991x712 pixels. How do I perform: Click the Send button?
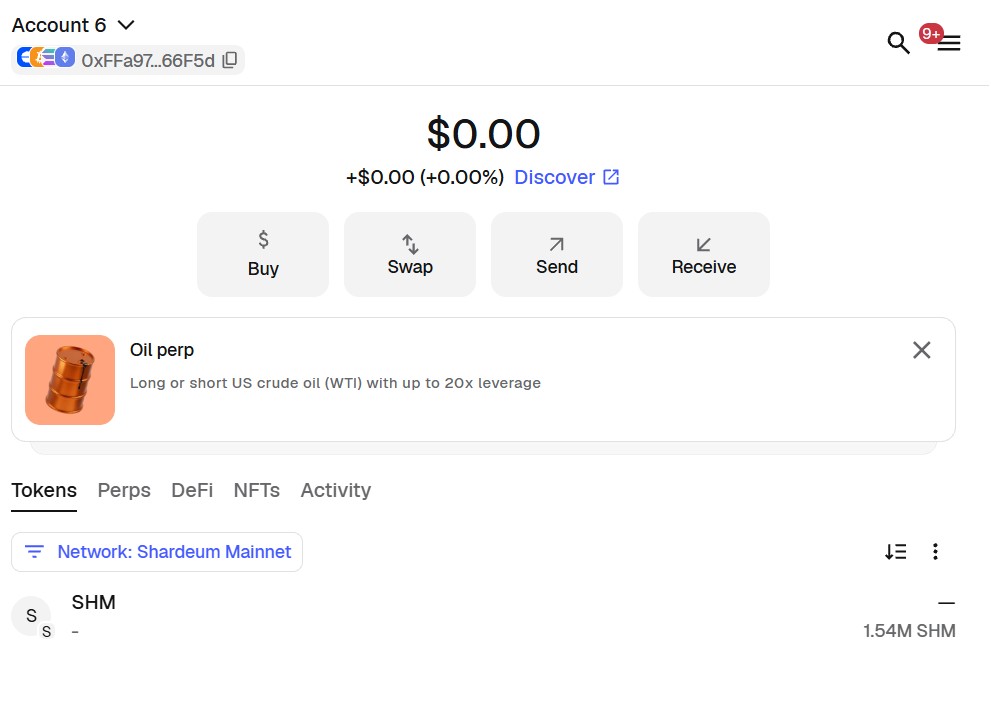tap(557, 255)
